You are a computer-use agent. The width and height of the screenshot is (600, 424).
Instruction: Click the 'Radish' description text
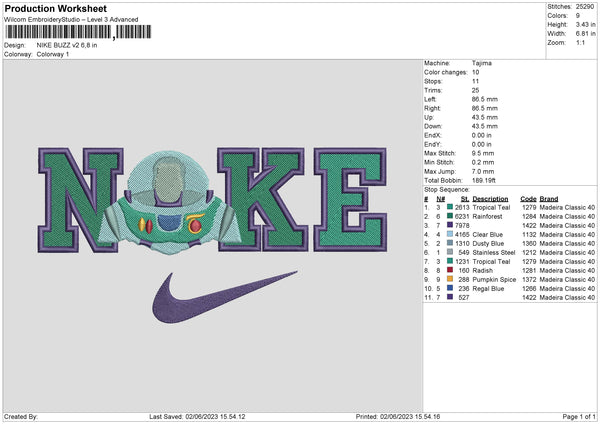click(x=483, y=270)
